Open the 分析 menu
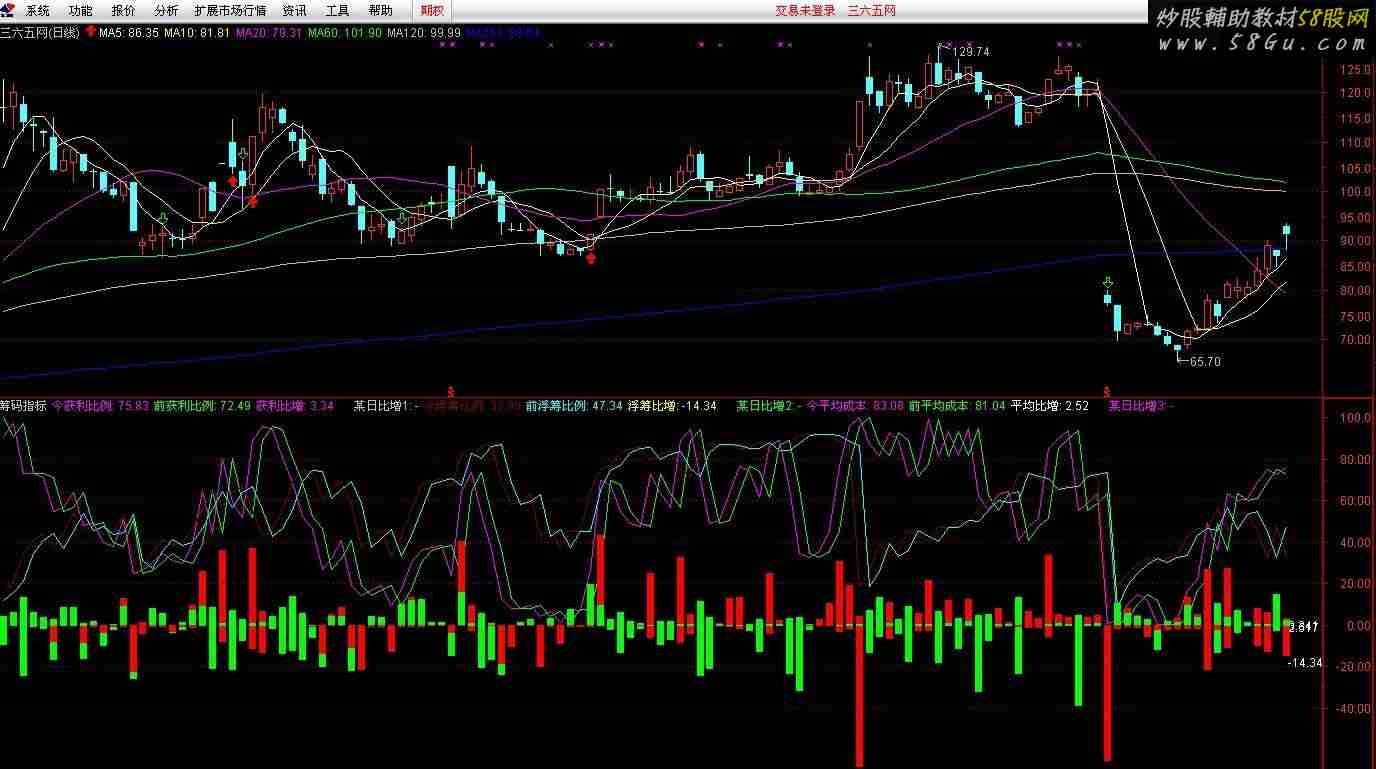 167,11
